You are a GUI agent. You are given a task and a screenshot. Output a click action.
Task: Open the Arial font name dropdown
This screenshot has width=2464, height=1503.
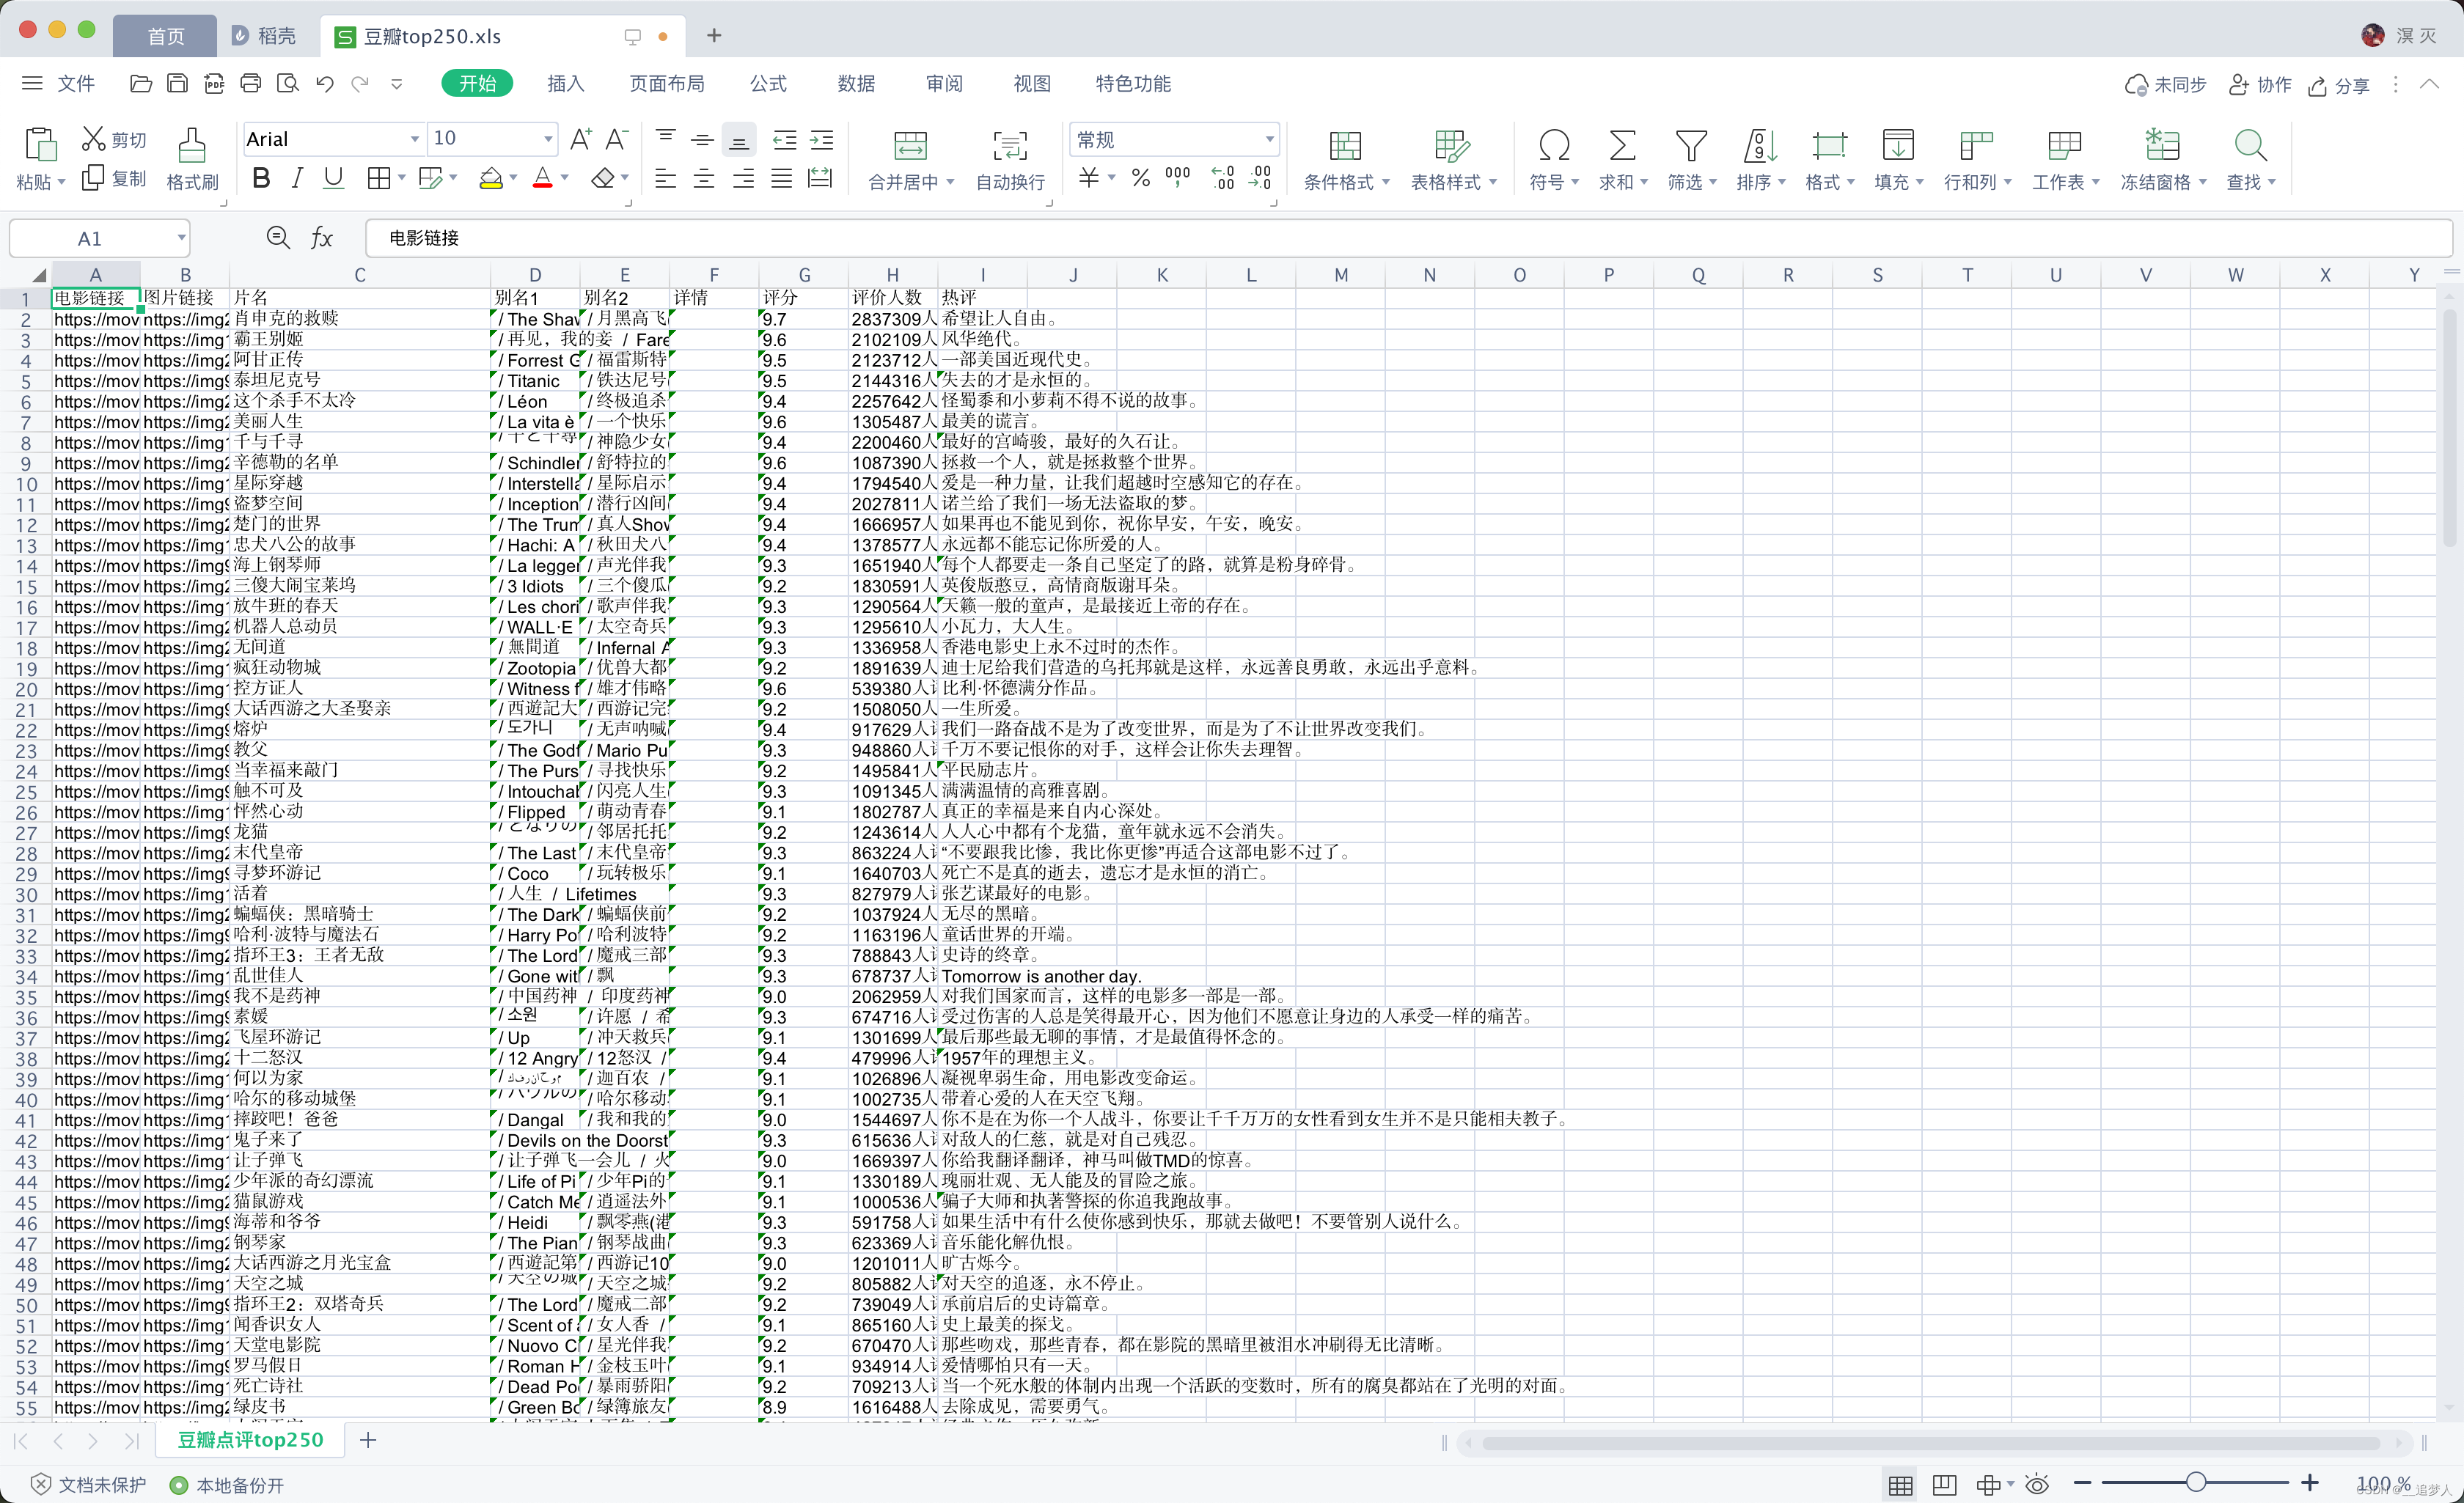(414, 139)
